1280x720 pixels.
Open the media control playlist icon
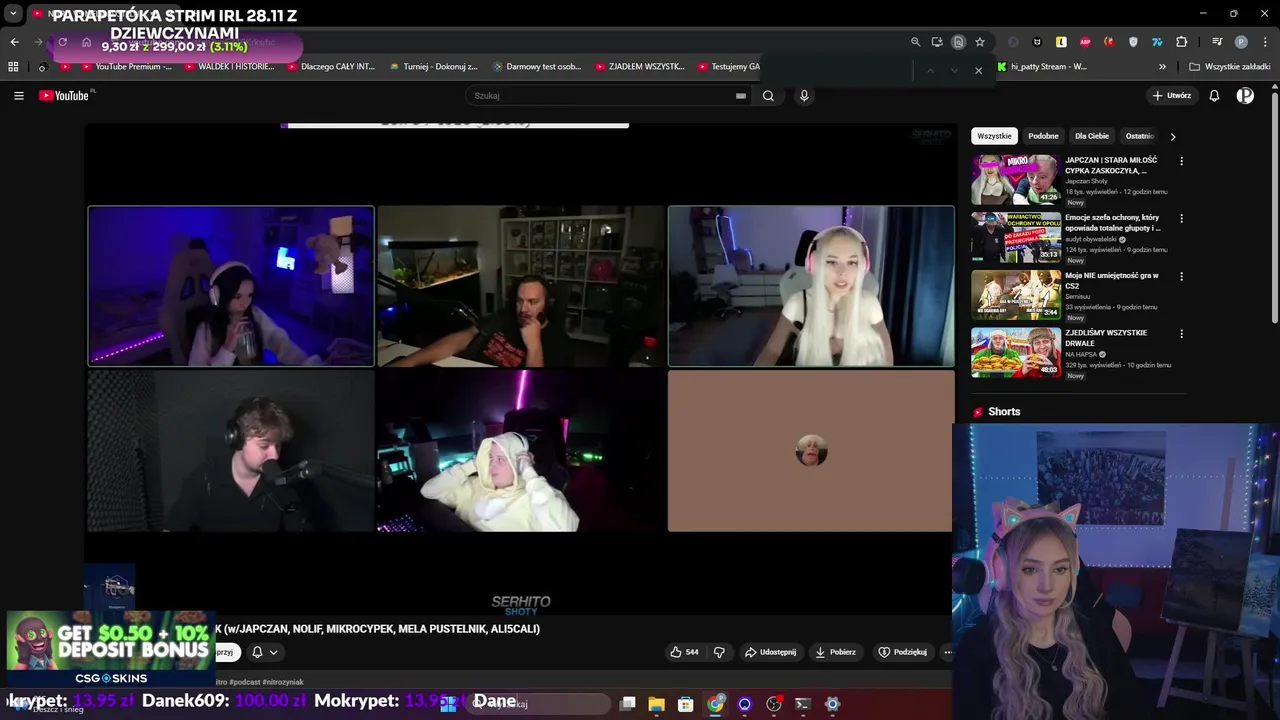tap(1217, 42)
